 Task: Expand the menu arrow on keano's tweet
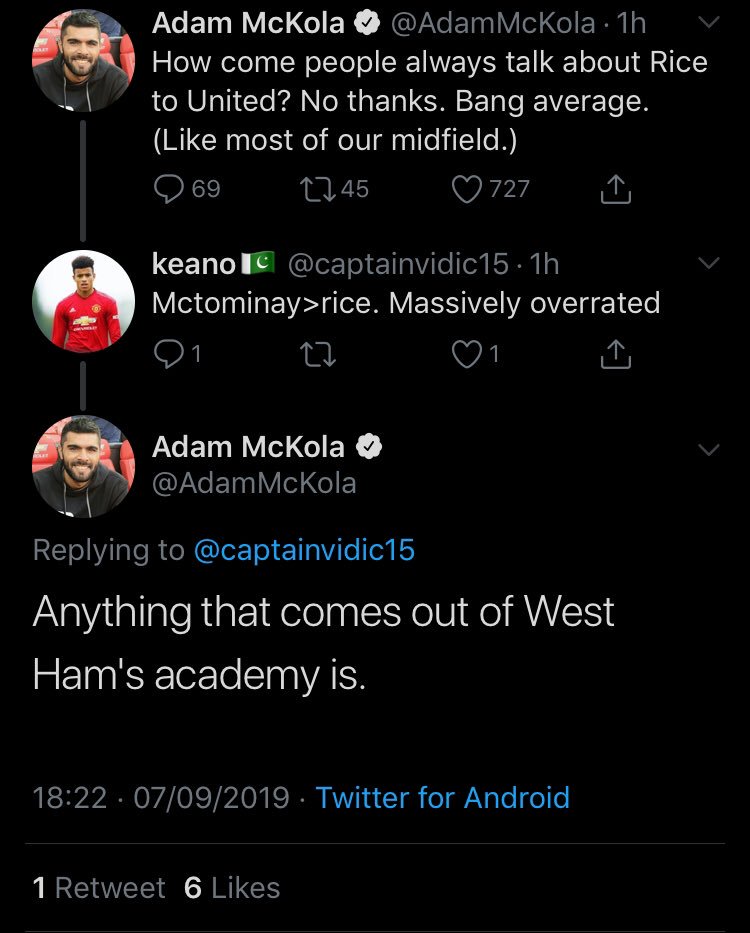click(707, 264)
